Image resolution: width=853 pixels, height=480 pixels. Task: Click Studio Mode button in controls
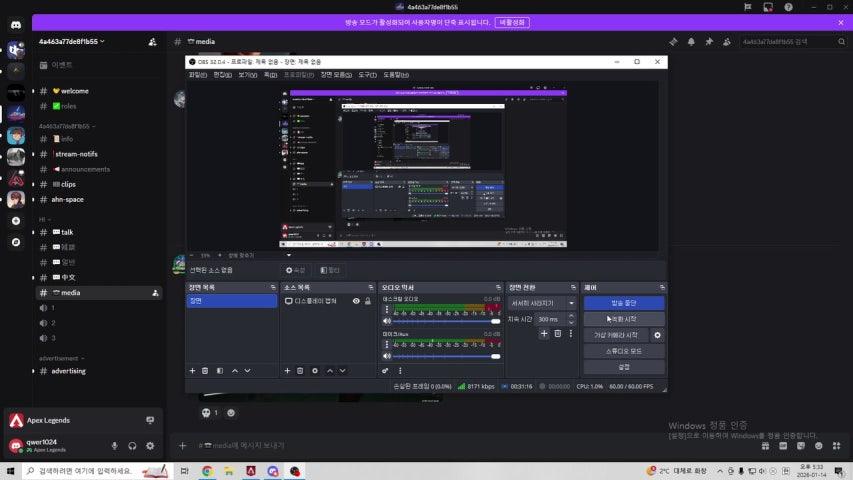pyautogui.click(x=623, y=351)
